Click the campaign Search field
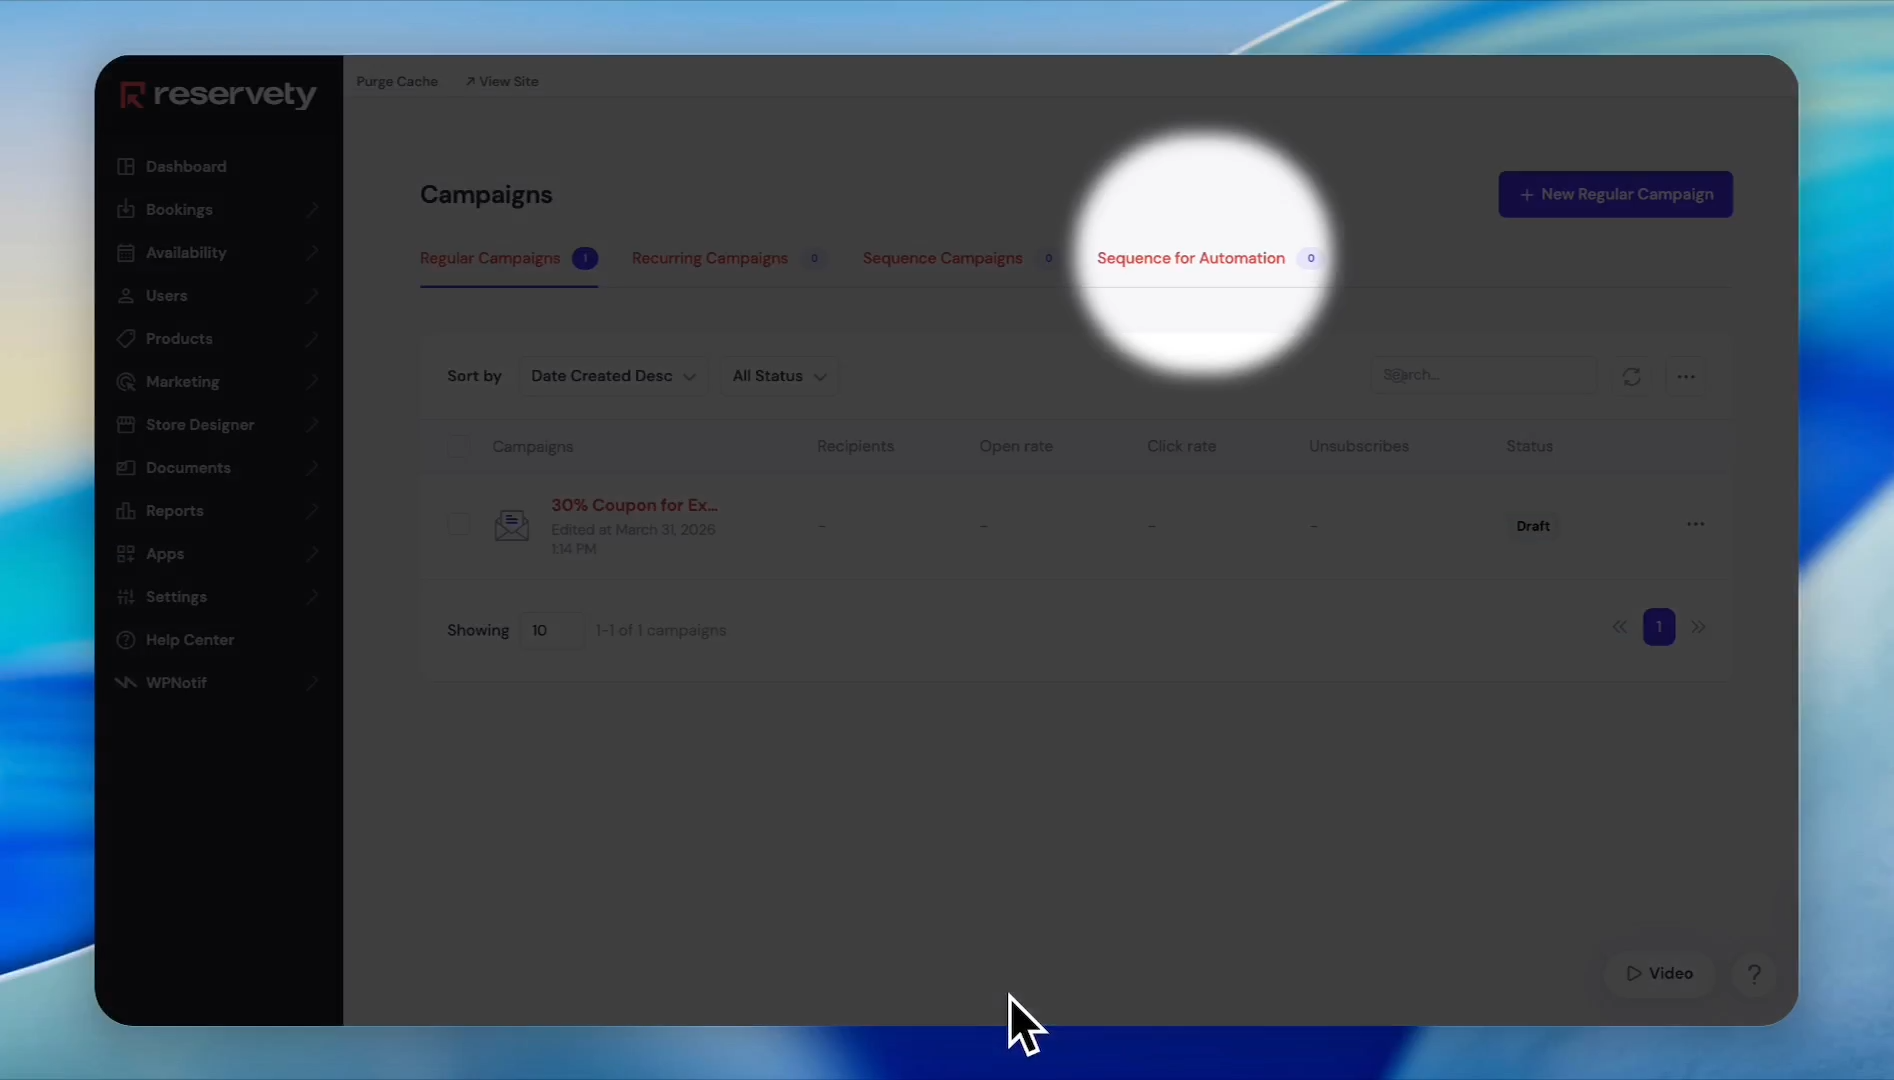This screenshot has height=1080, width=1894. [1483, 375]
